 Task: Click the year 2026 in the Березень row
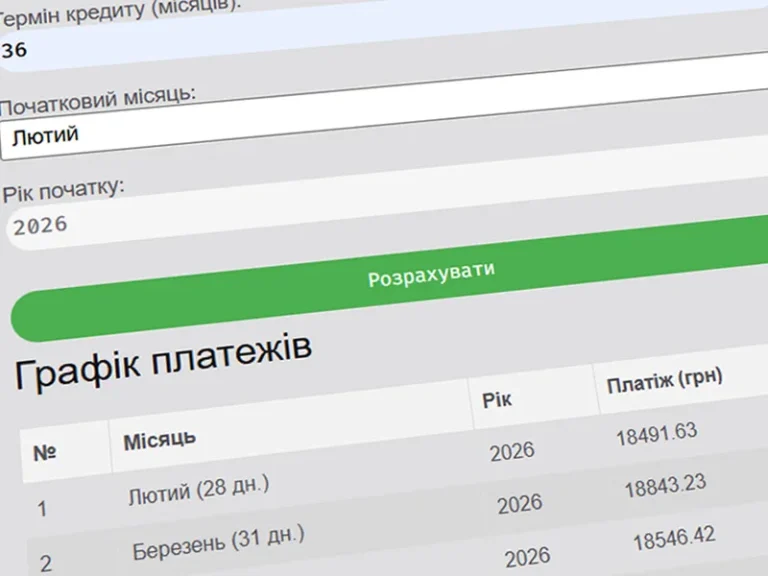point(520,504)
